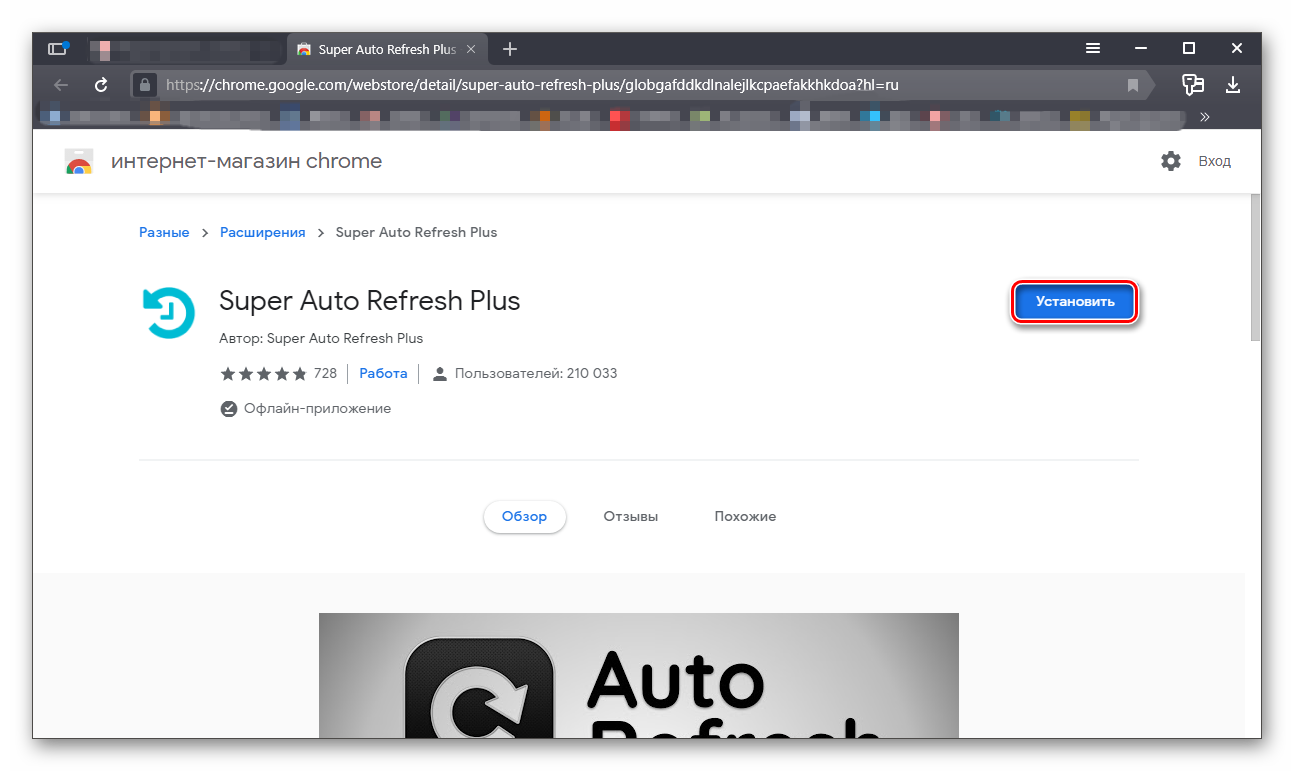Click the Вход sign-in link

point(1215,161)
